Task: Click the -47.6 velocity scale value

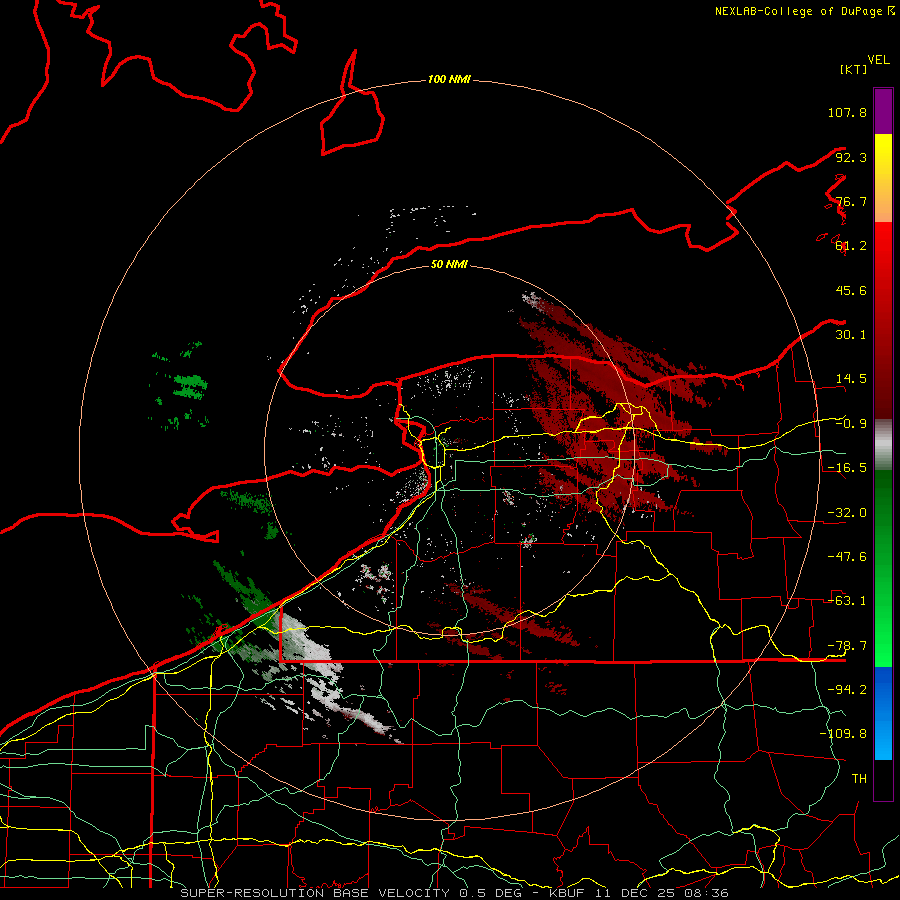Action: coord(847,557)
